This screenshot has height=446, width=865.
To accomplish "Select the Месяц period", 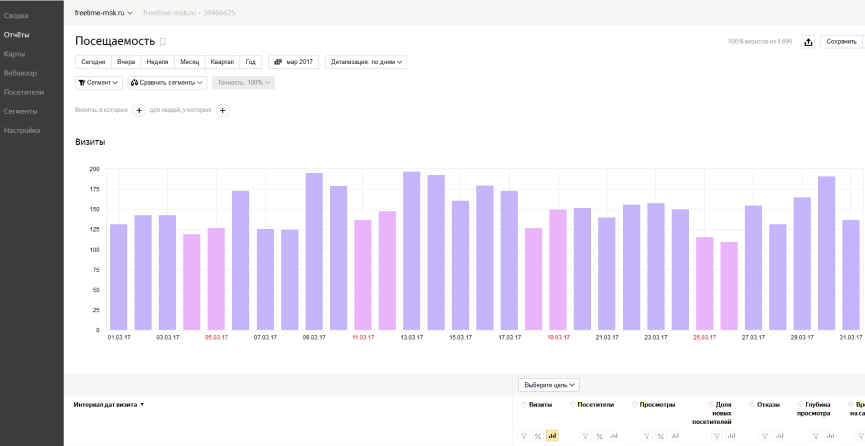I will point(190,62).
